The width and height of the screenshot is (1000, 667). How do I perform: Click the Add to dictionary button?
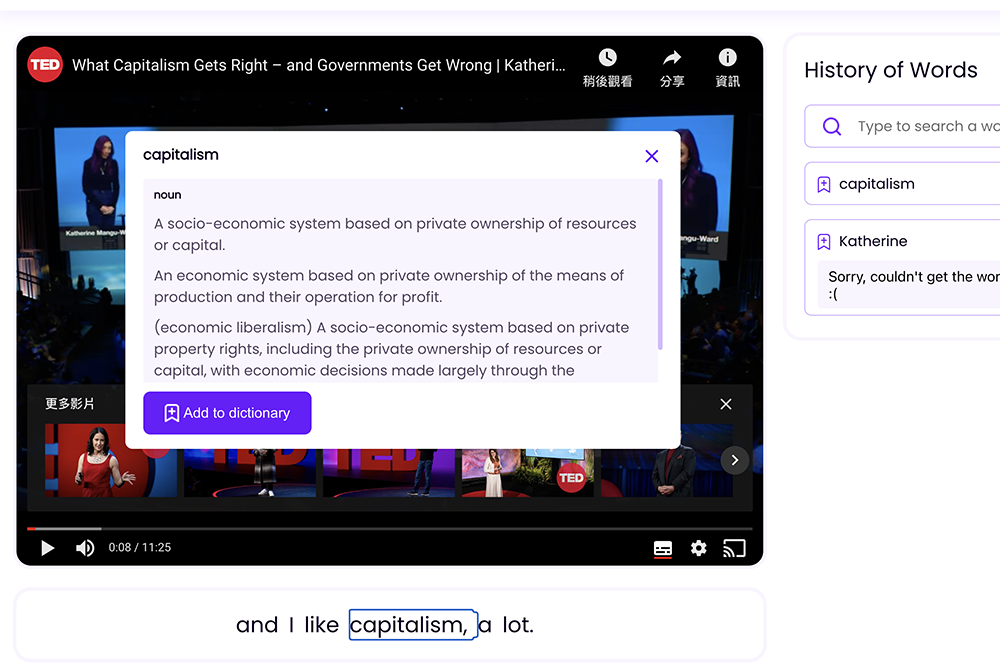[227, 412]
